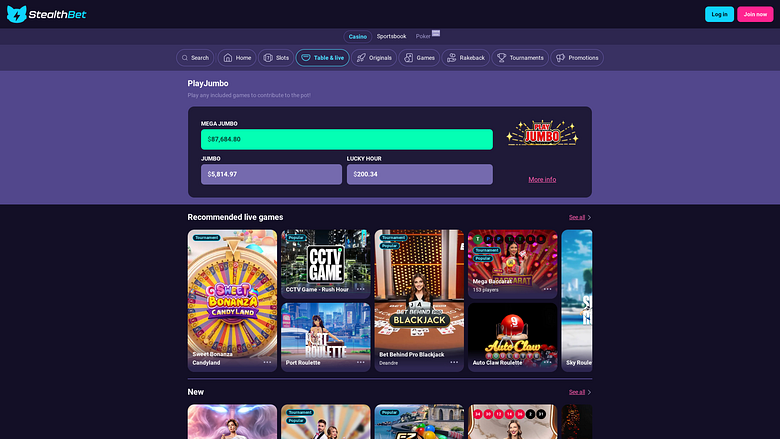Open the Slots category
The width and height of the screenshot is (780, 439).
tap(276, 58)
